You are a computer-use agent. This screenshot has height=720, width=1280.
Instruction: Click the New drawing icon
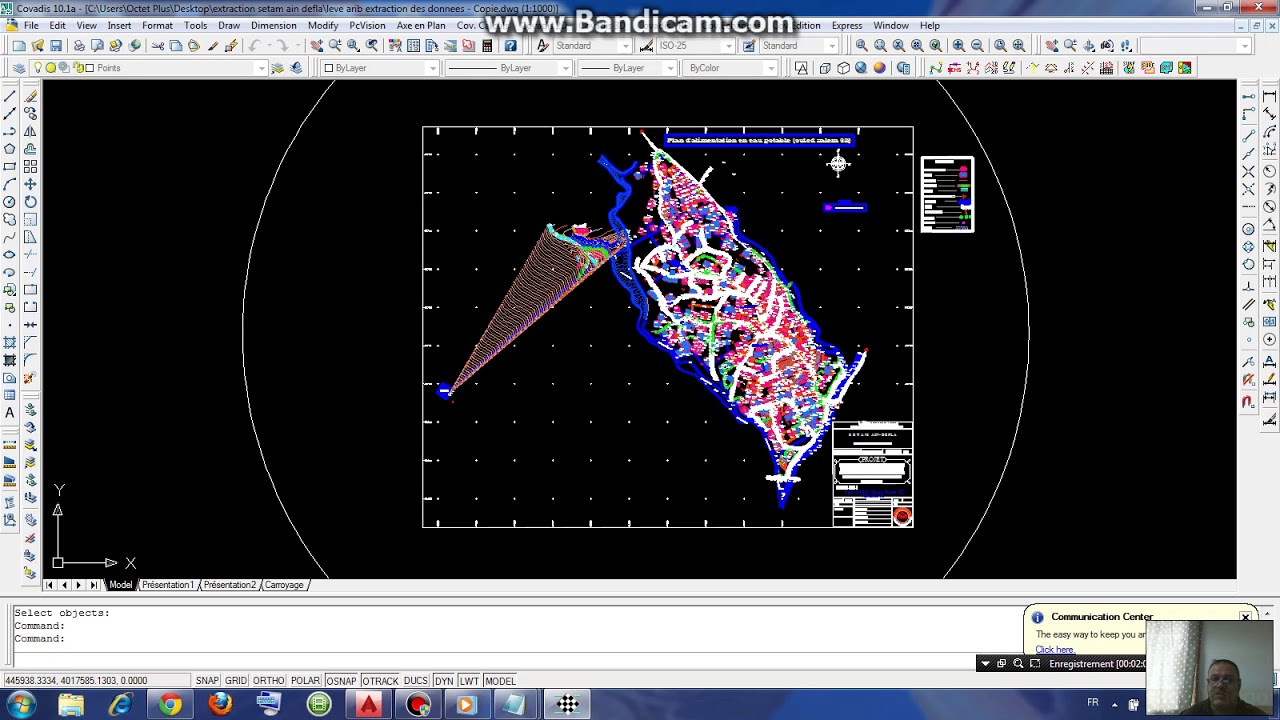click(x=20, y=46)
